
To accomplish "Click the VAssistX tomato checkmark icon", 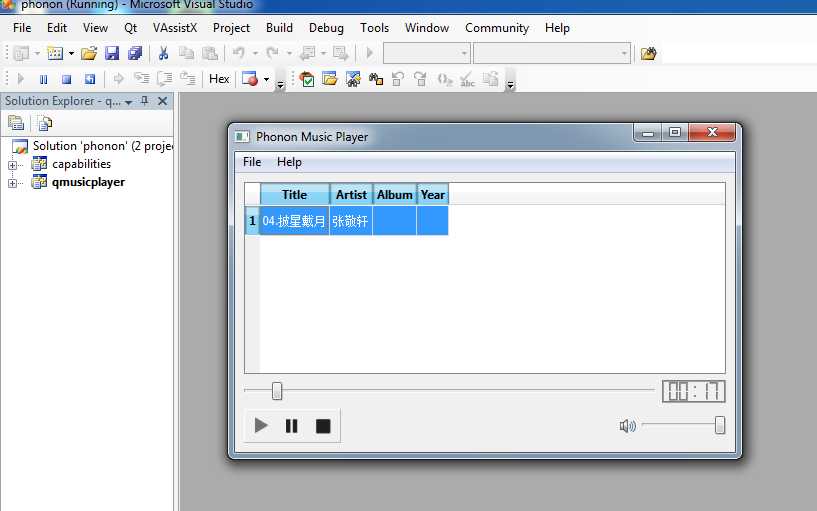I will coord(307,79).
